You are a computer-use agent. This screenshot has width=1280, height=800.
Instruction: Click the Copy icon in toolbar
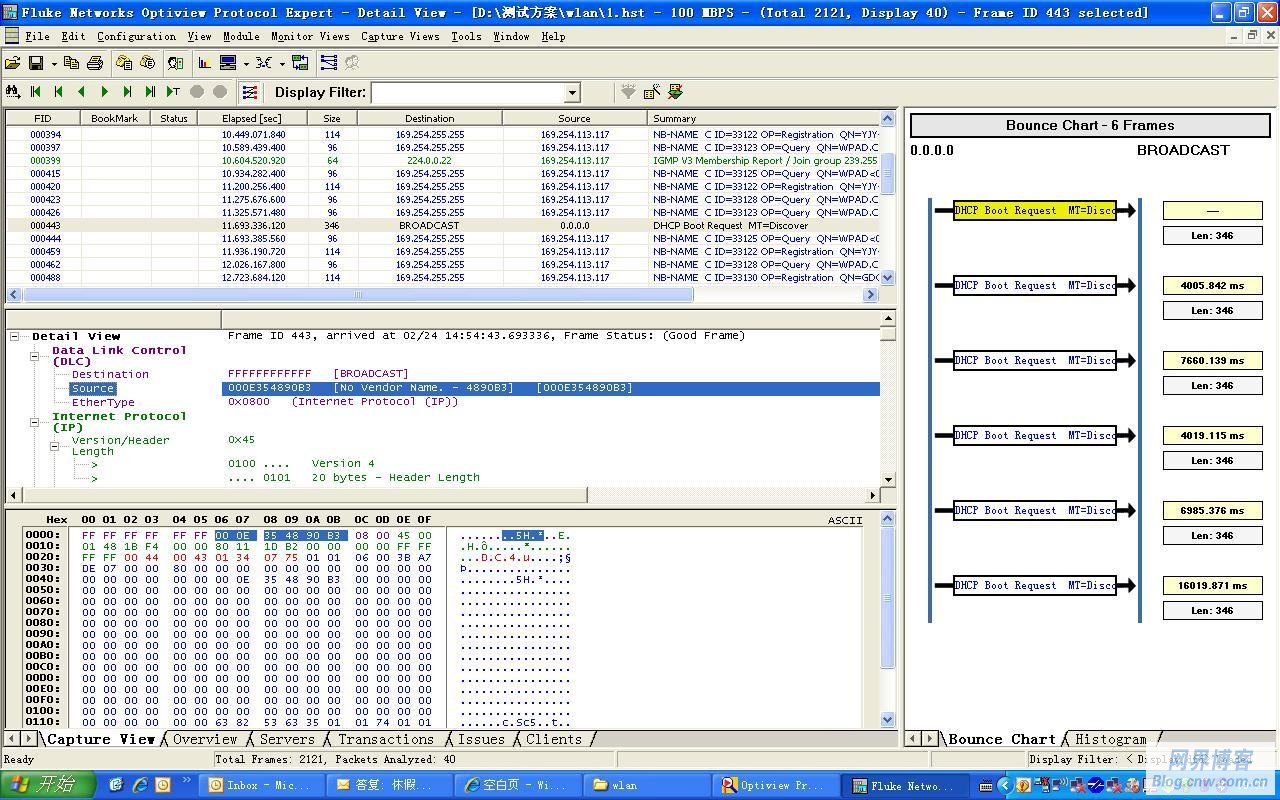[x=71, y=63]
